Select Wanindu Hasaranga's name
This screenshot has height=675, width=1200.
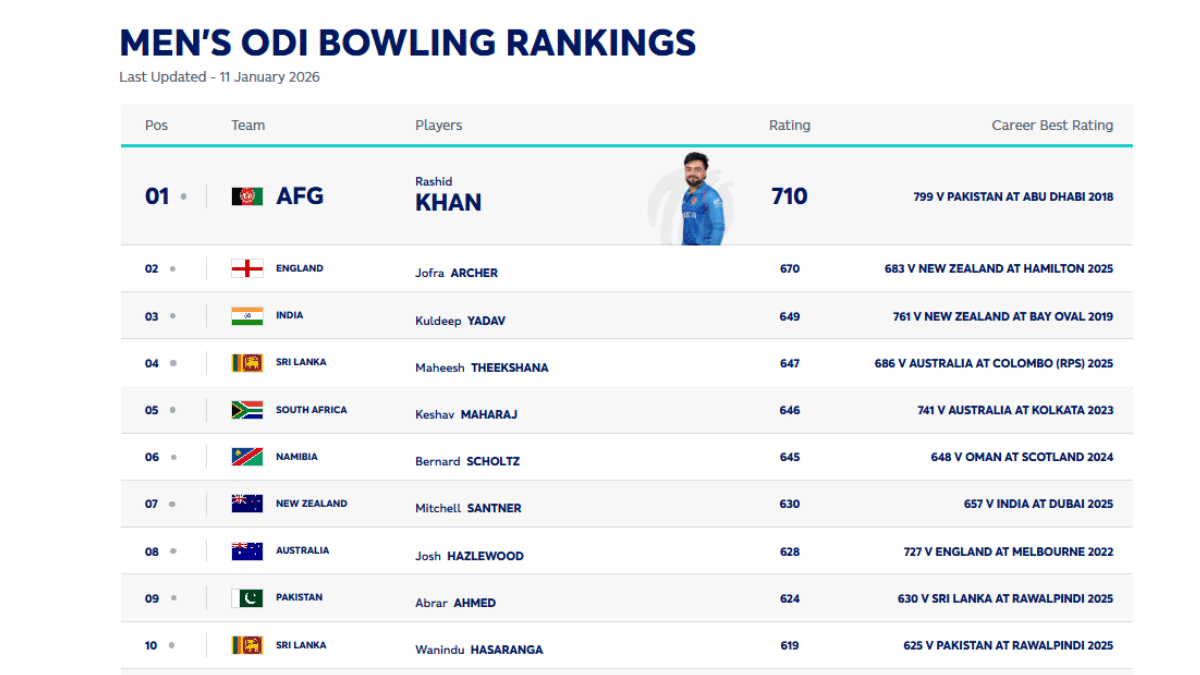pyautogui.click(x=479, y=649)
